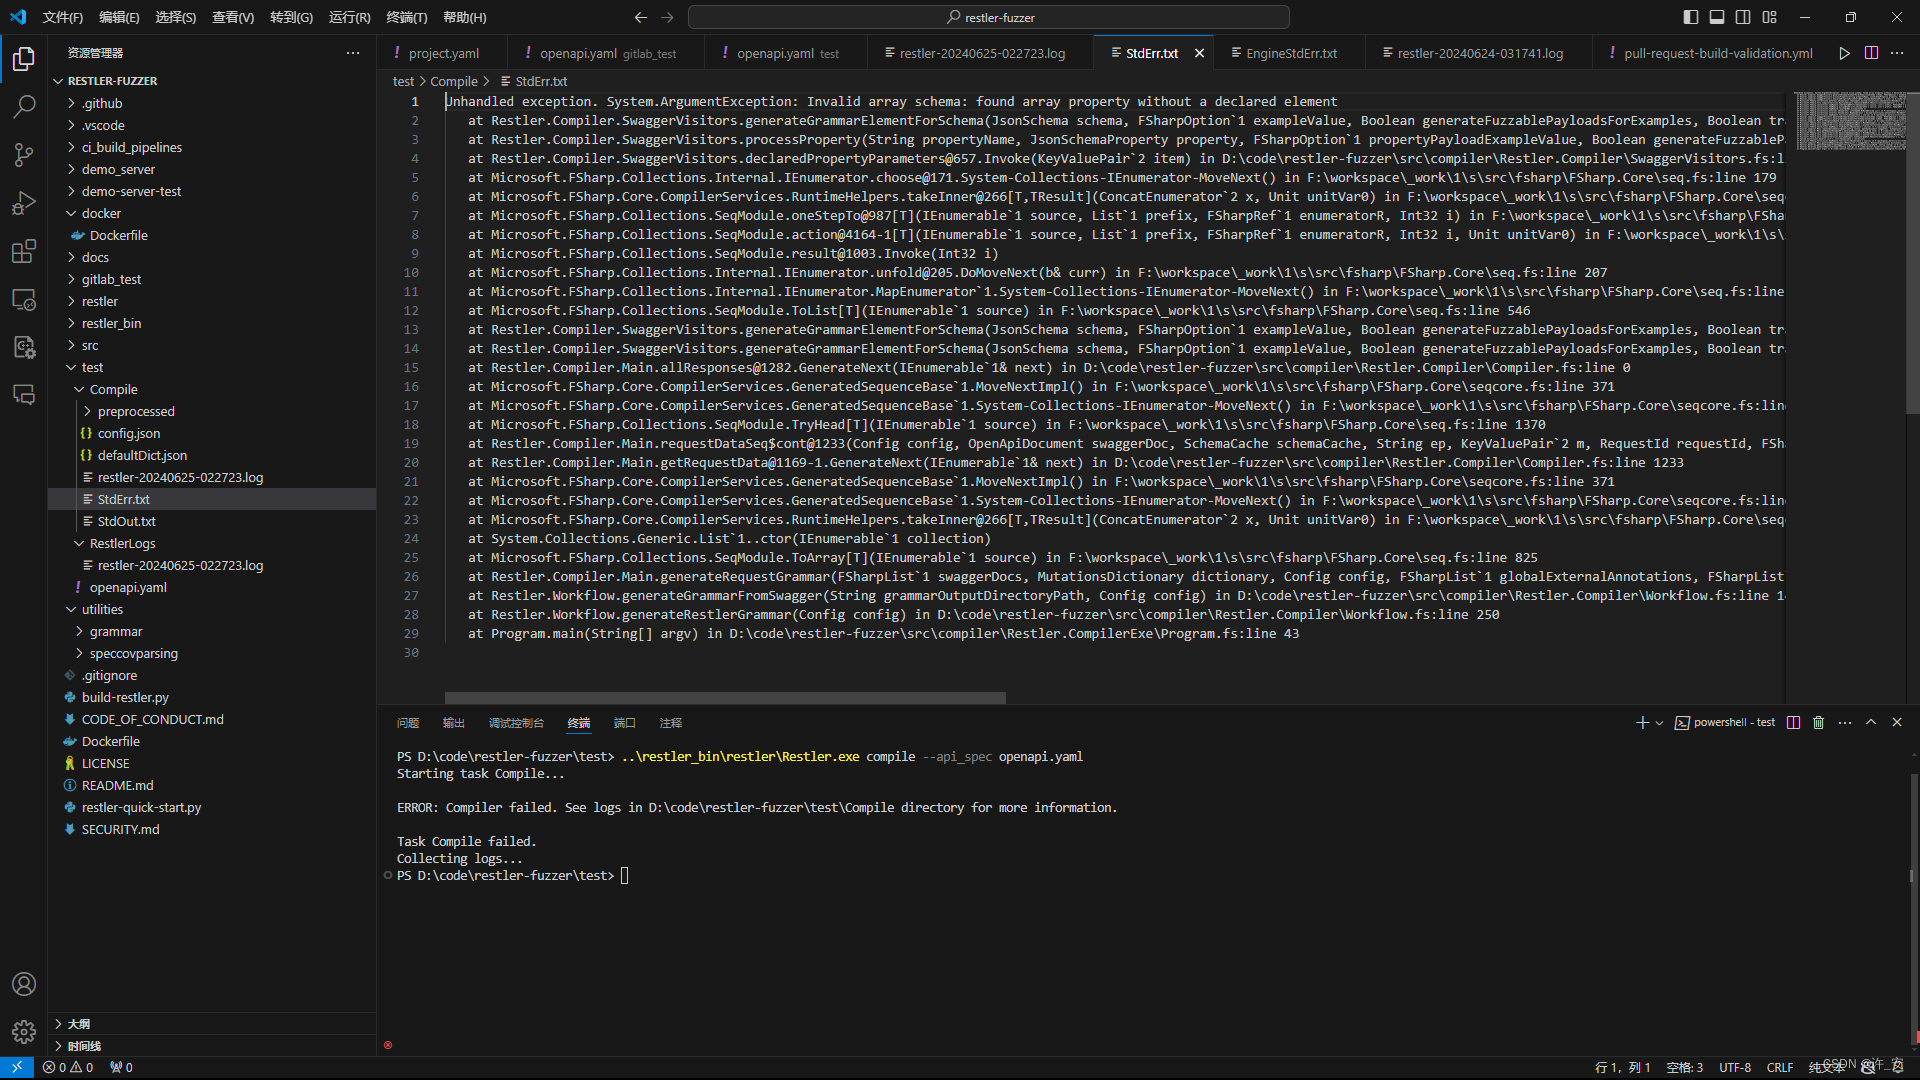Open Remote Explorer view

pos(24,299)
